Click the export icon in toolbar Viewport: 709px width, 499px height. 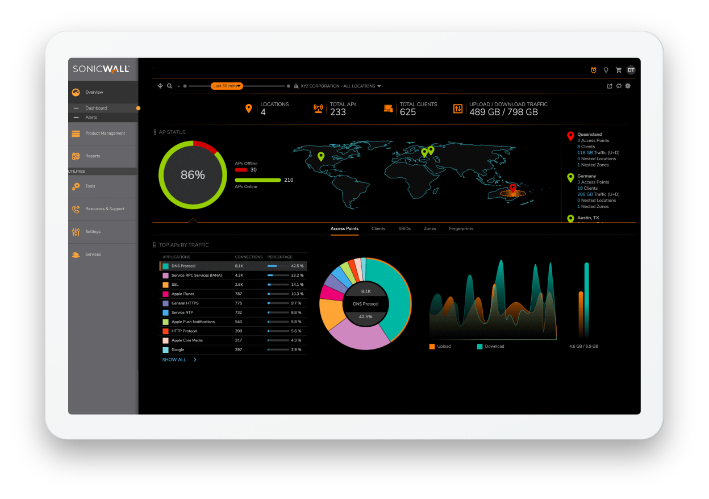tap(610, 86)
